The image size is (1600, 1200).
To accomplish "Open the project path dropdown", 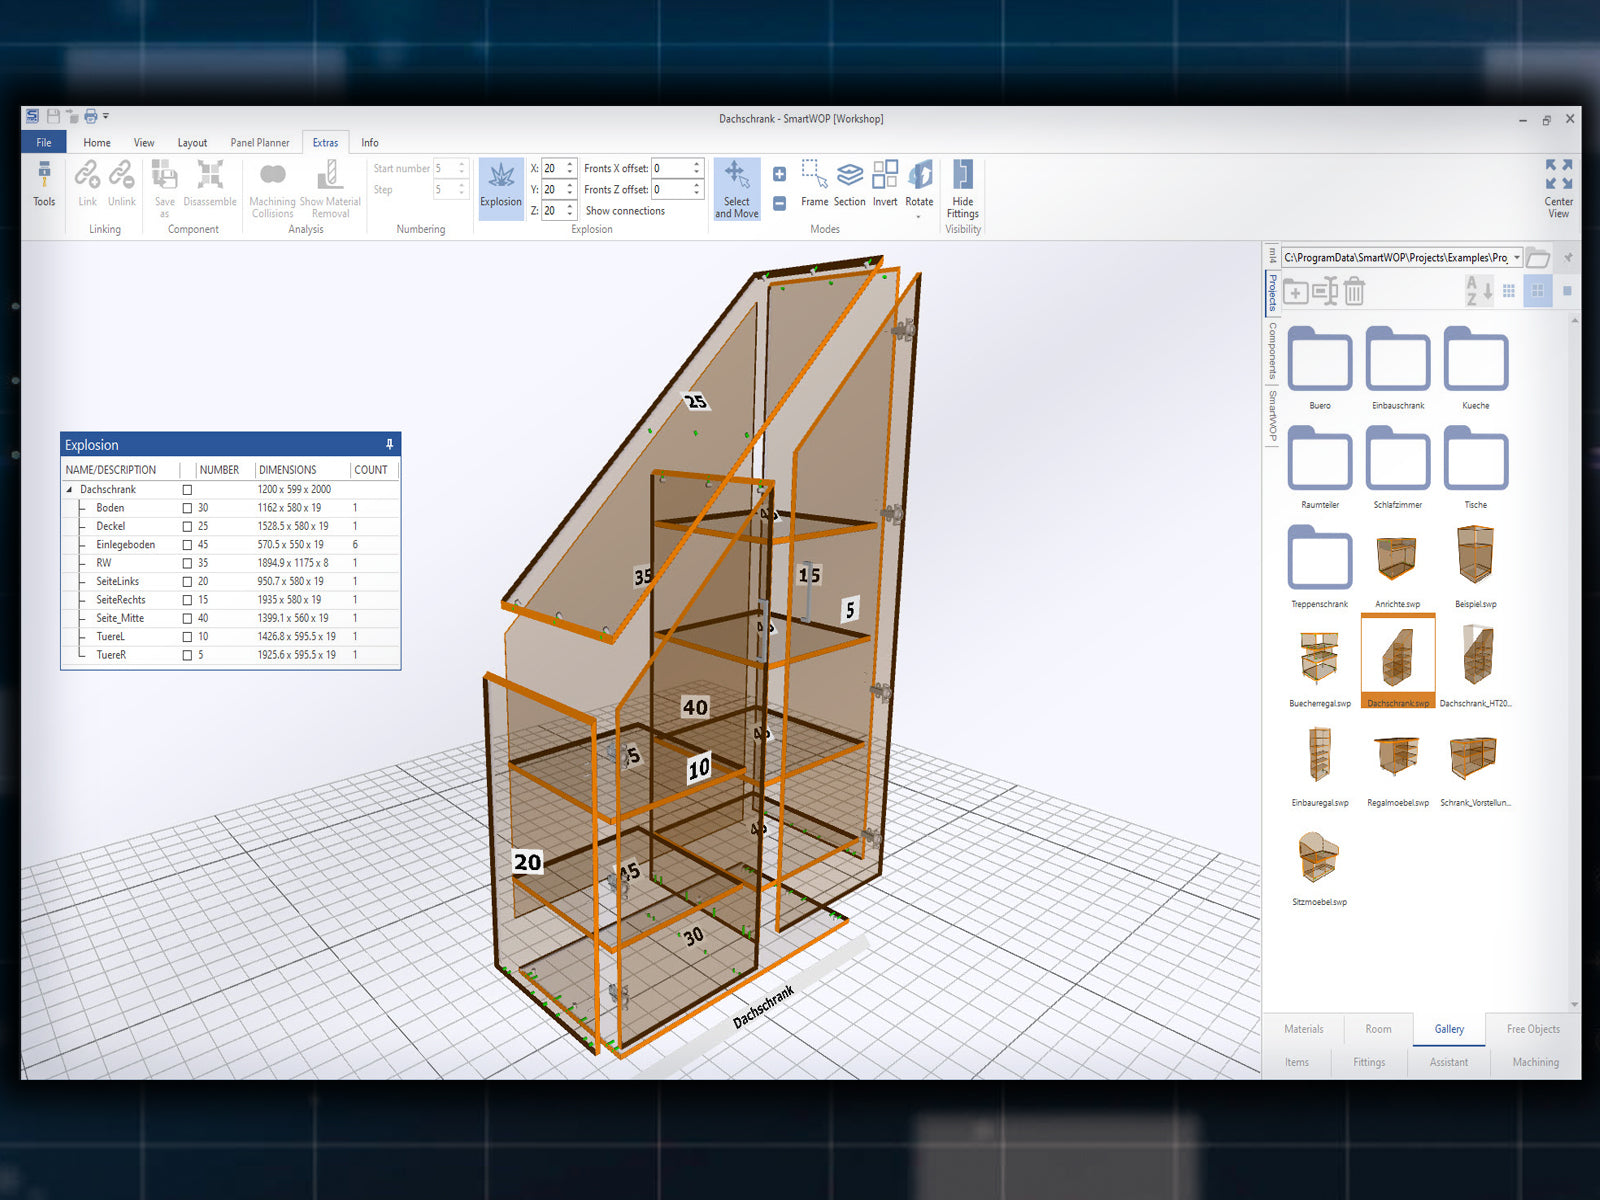I will tap(1516, 258).
